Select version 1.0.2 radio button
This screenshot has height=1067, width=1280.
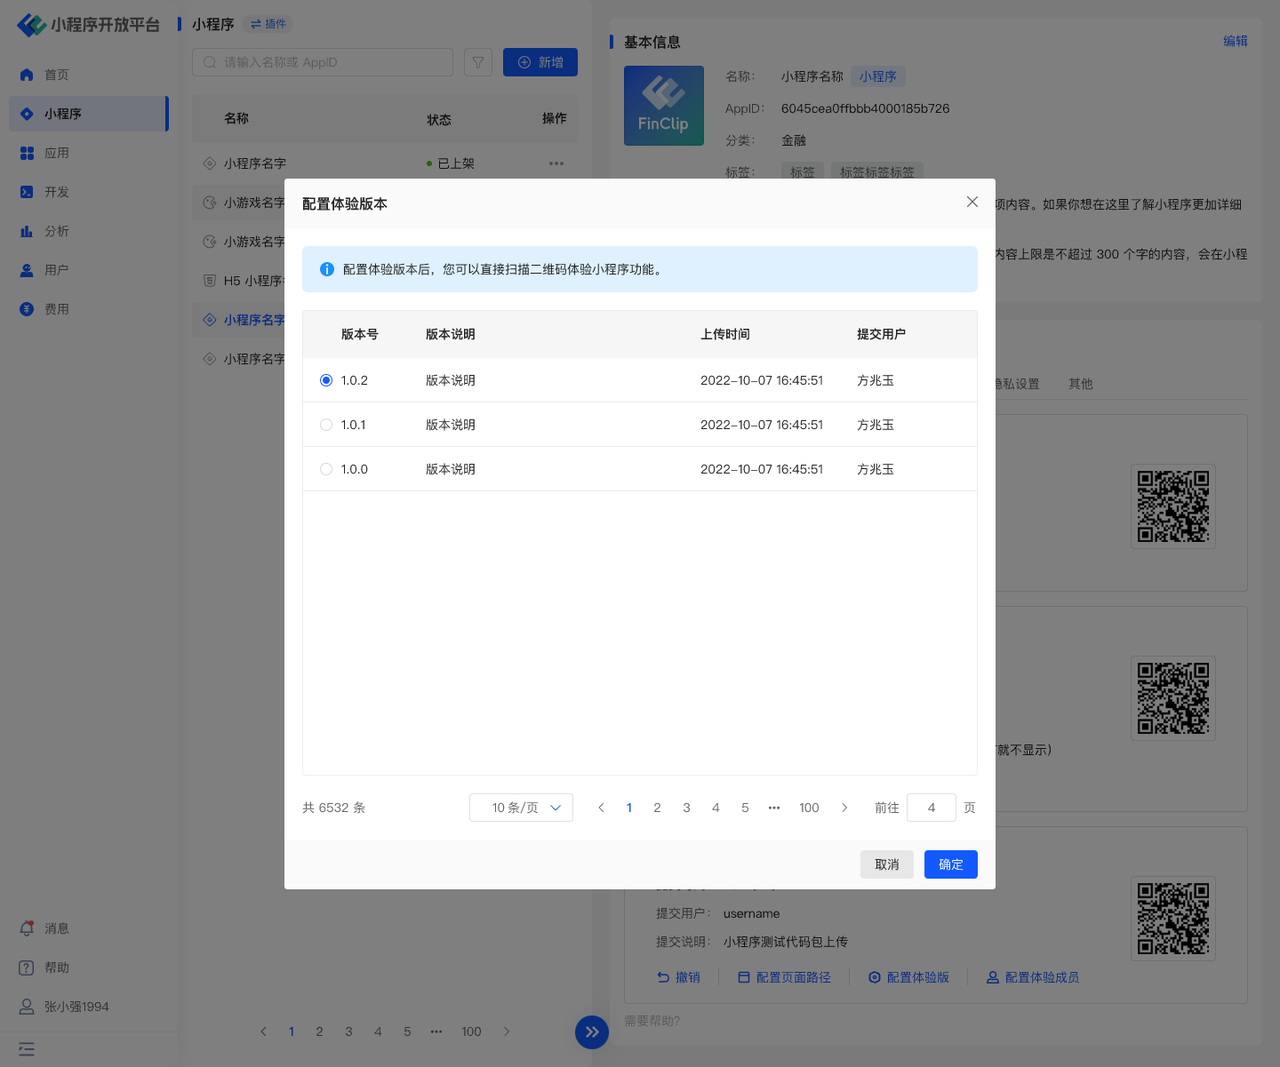(x=326, y=380)
